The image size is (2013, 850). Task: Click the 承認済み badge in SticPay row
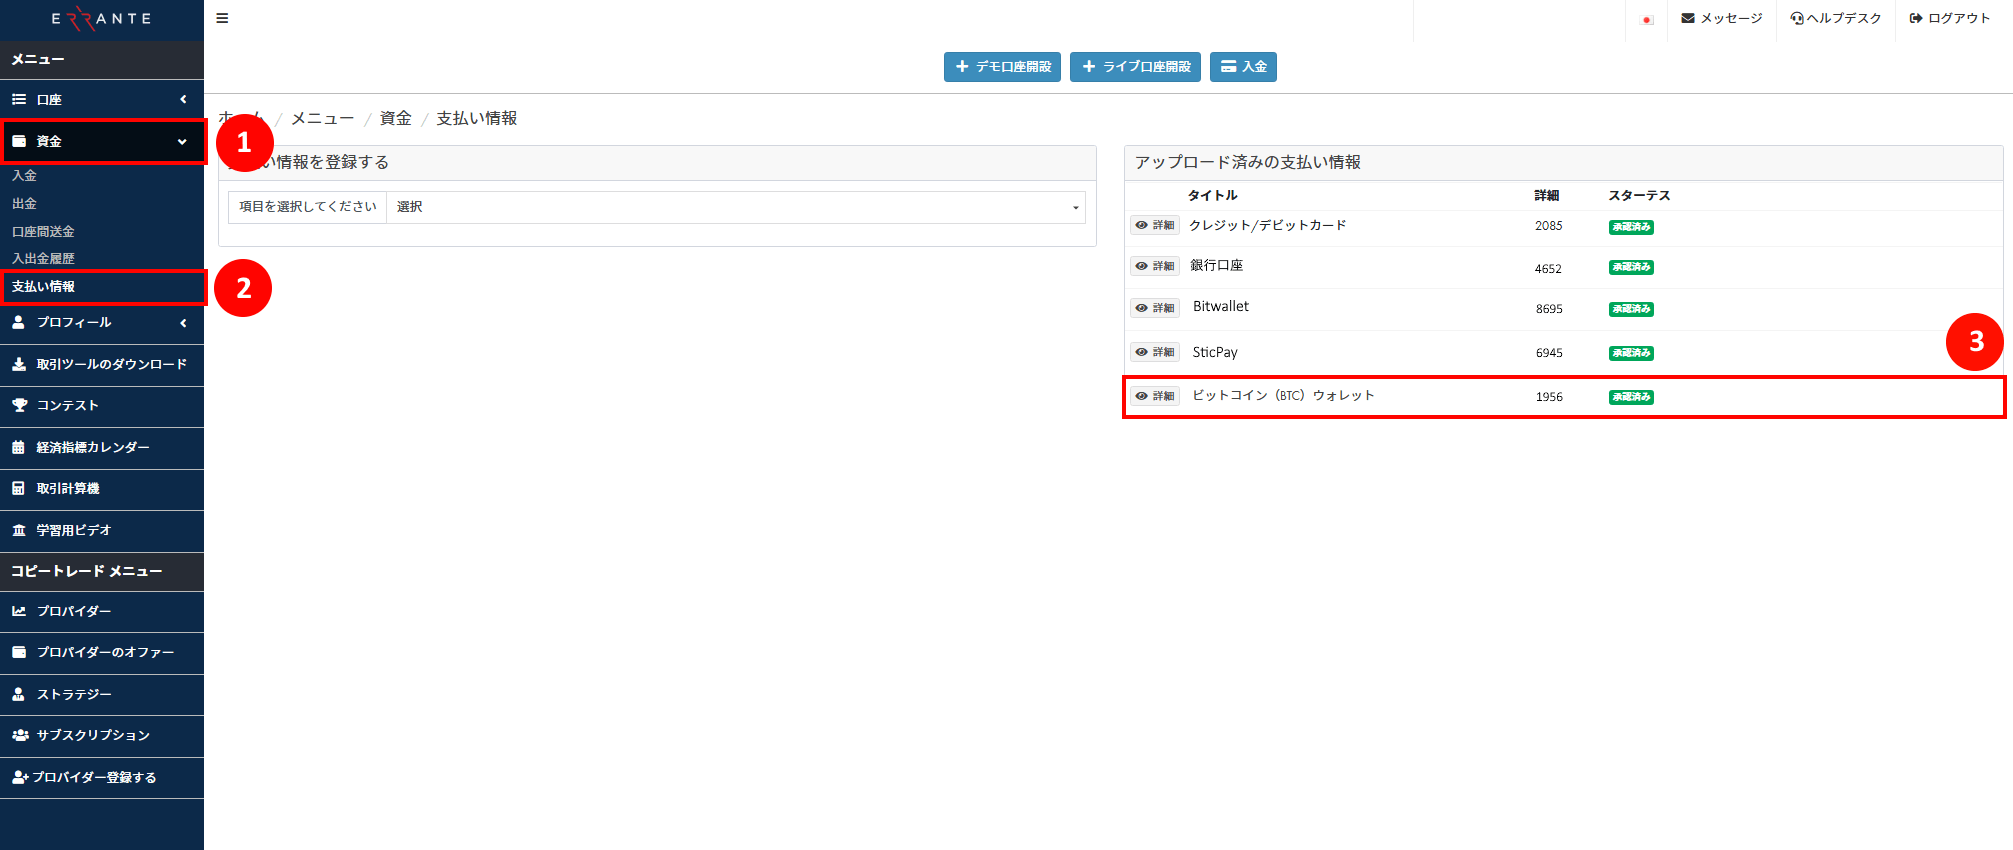[1631, 353]
